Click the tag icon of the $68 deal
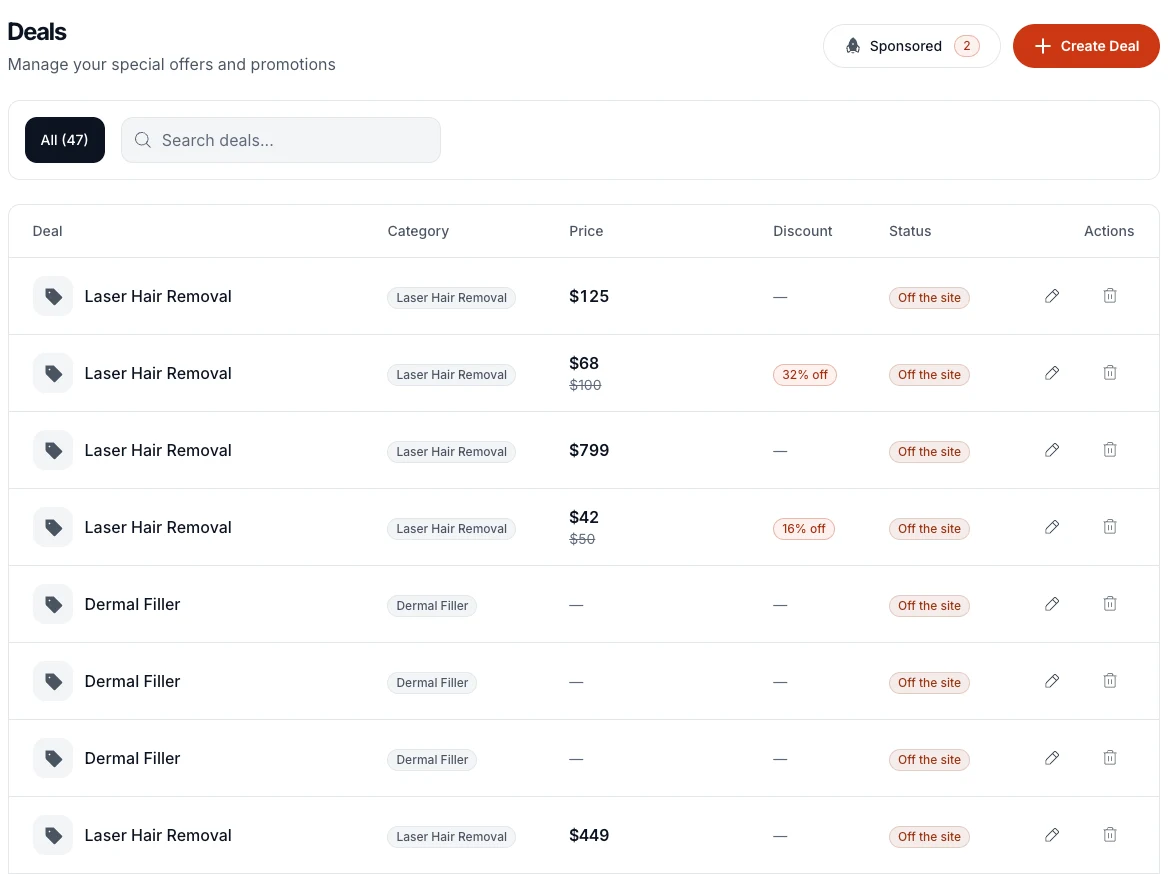This screenshot has height=874, width=1168. tap(53, 373)
